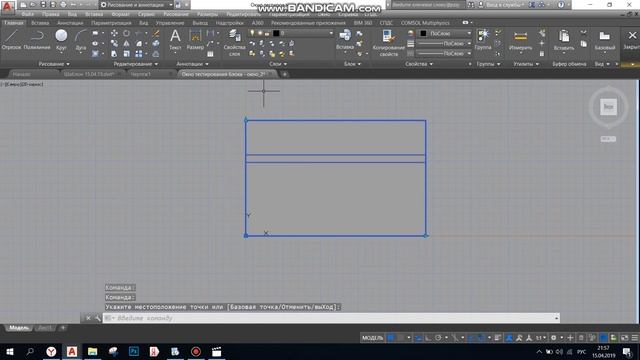Select the Rotate tool in Редактирование panel
This screenshot has height=360, width=640.
[127, 33]
